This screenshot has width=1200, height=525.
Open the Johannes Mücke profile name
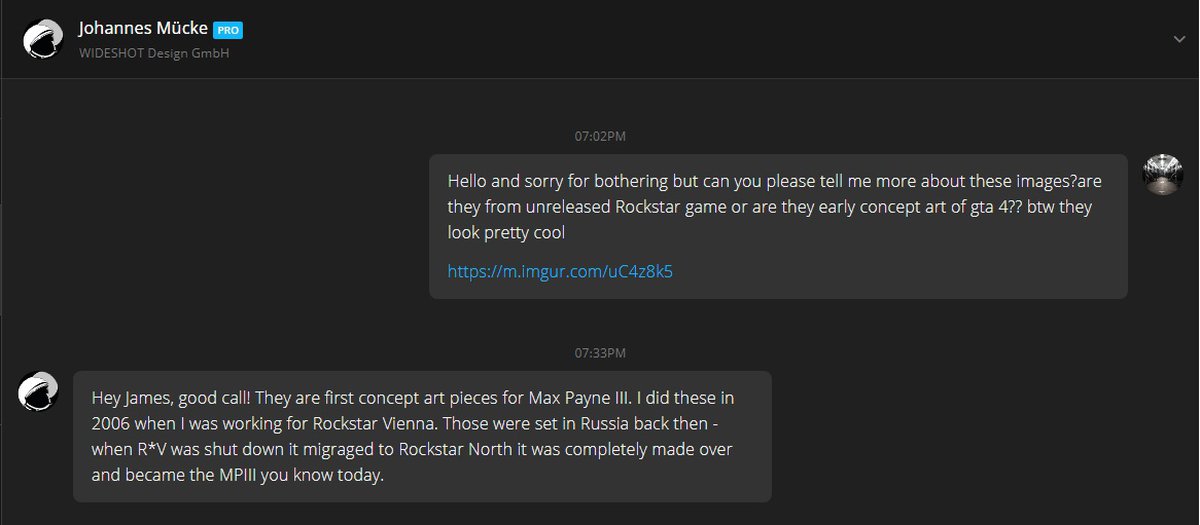point(142,30)
